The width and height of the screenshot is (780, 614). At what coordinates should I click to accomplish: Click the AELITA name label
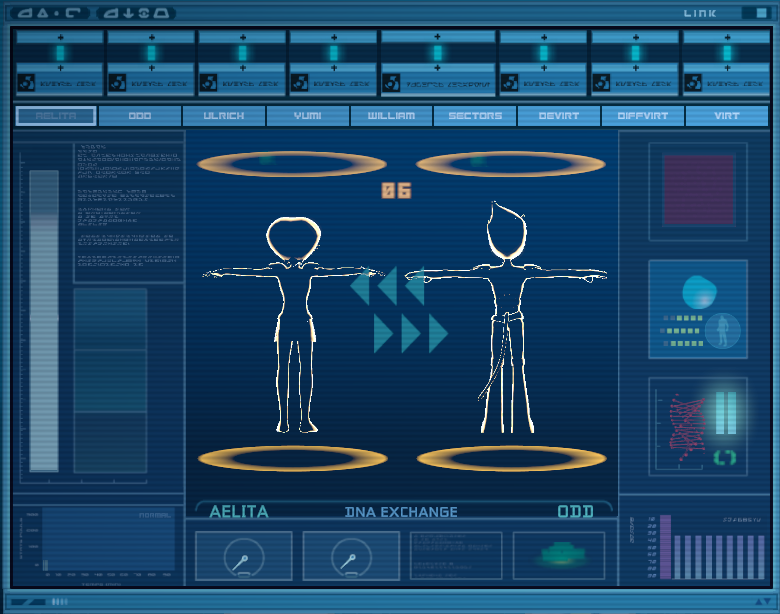[x=239, y=512]
